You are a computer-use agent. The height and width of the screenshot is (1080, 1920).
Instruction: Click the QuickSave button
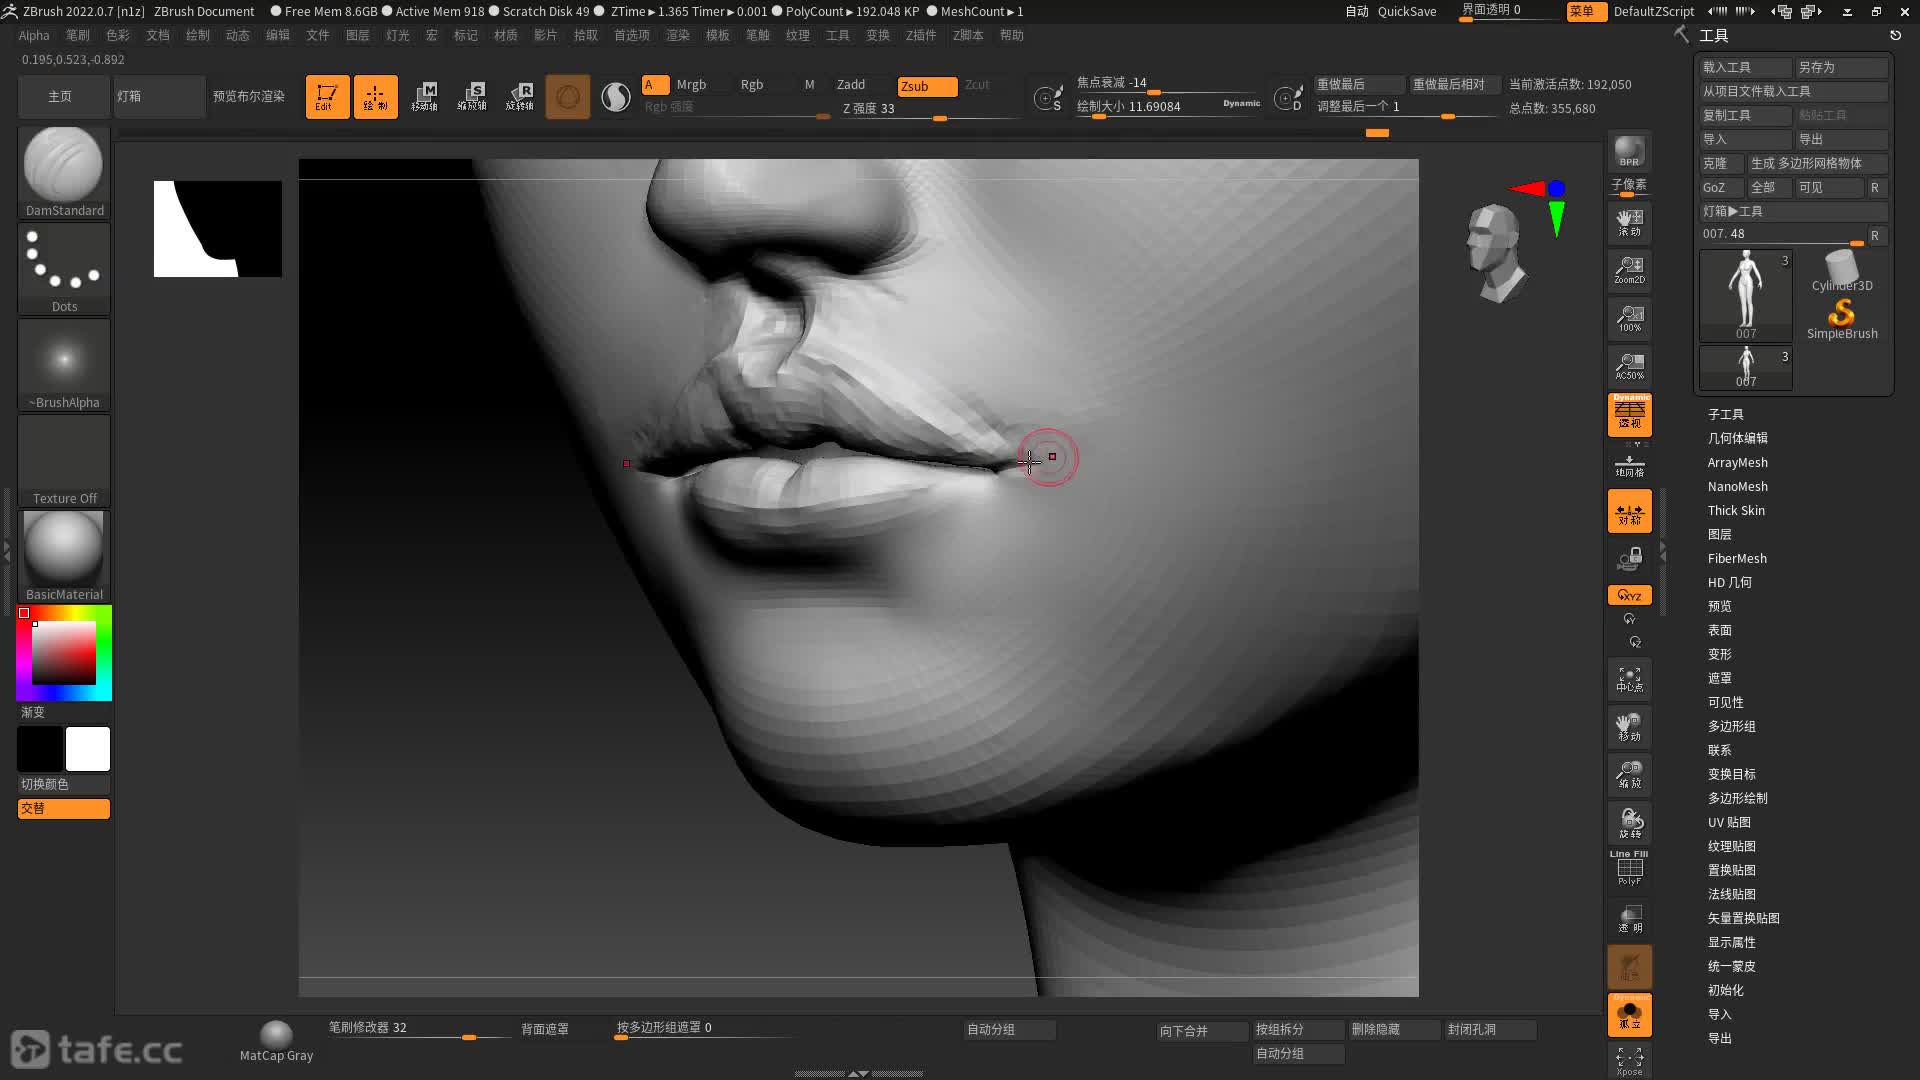(x=1406, y=11)
